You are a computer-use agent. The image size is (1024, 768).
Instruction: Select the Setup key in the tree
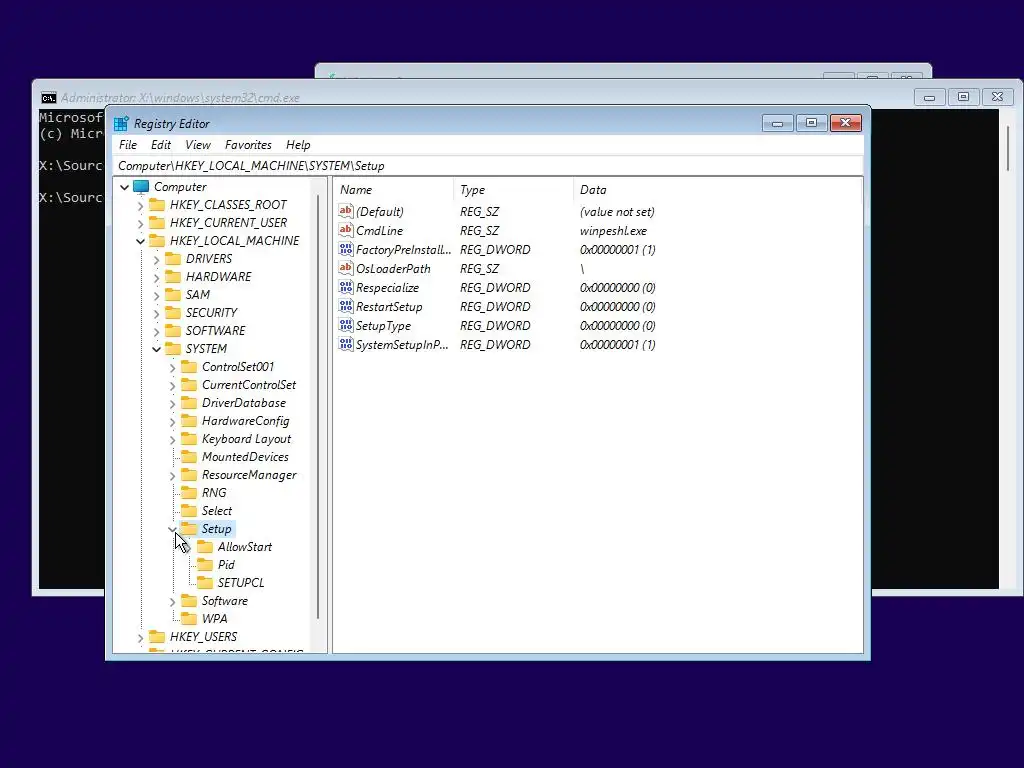click(216, 529)
